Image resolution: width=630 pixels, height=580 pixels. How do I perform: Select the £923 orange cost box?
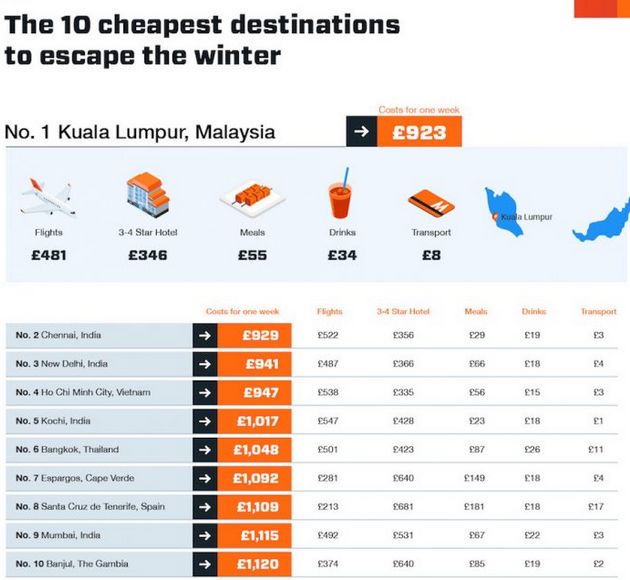coord(419,132)
